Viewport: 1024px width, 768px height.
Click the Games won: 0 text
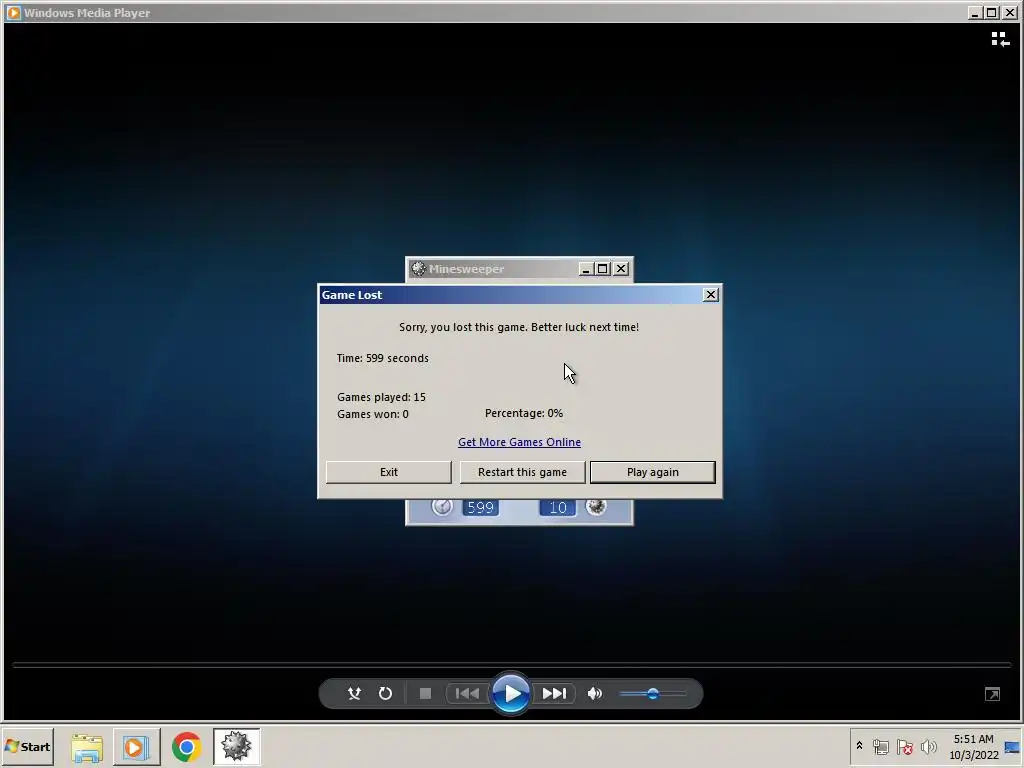[x=373, y=414]
